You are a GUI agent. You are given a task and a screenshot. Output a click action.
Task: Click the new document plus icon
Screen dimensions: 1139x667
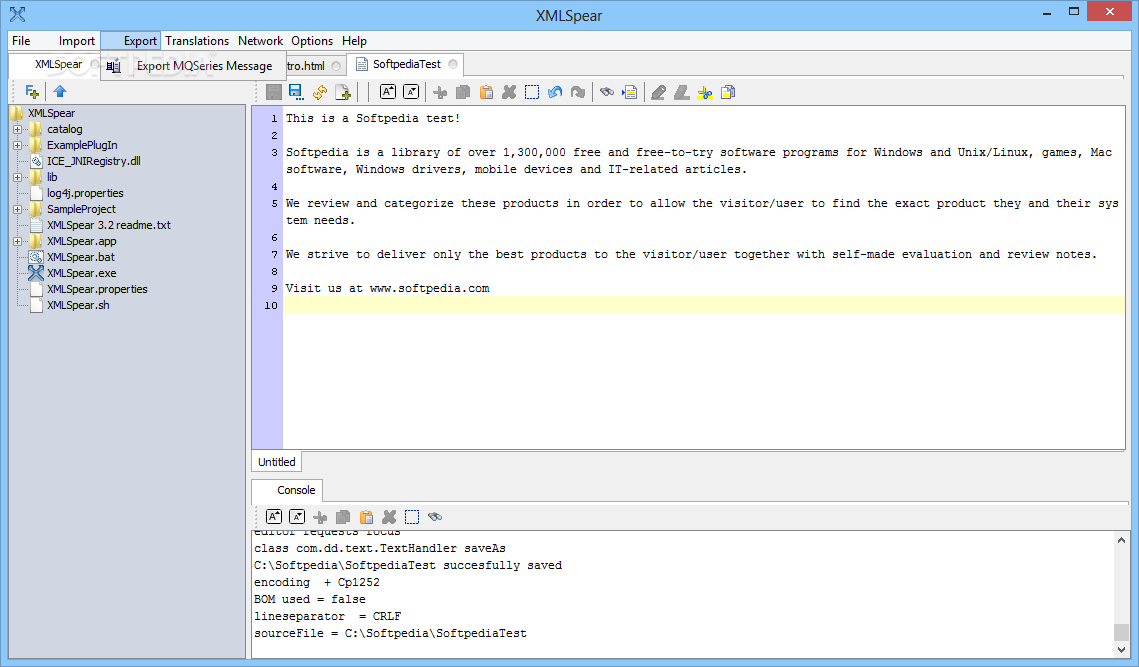coord(343,92)
